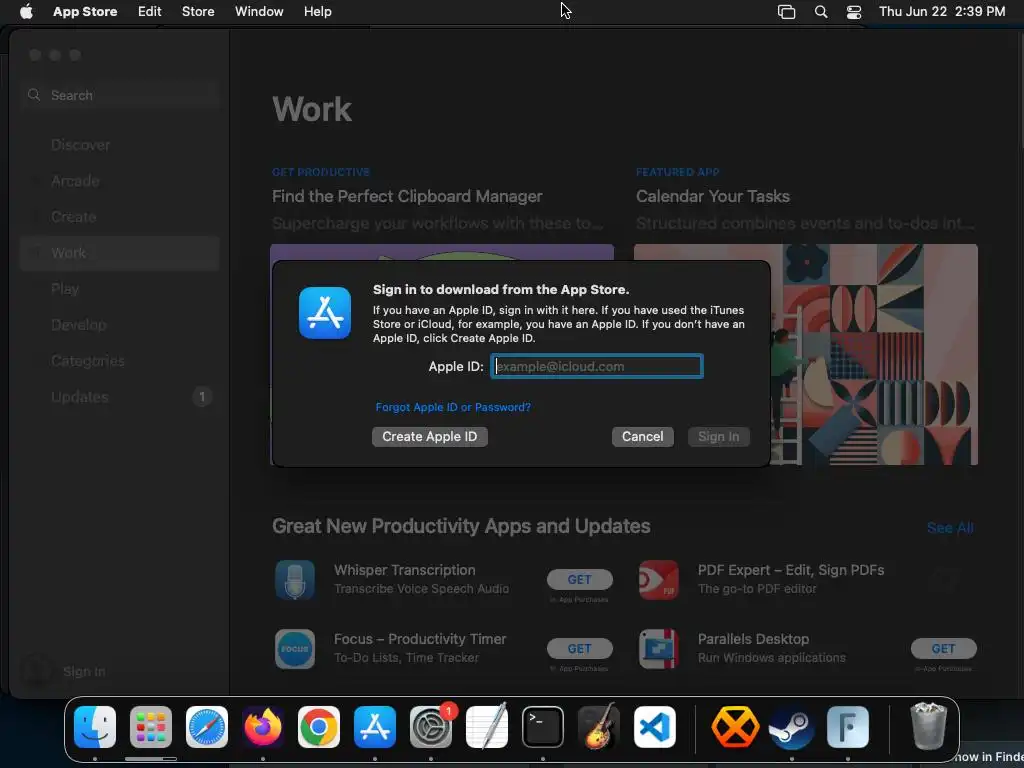The width and height of the screenshot is (1024, 768).
Task: Open Visual Studio Code from the dock
Action: click(x=655, y=727)
